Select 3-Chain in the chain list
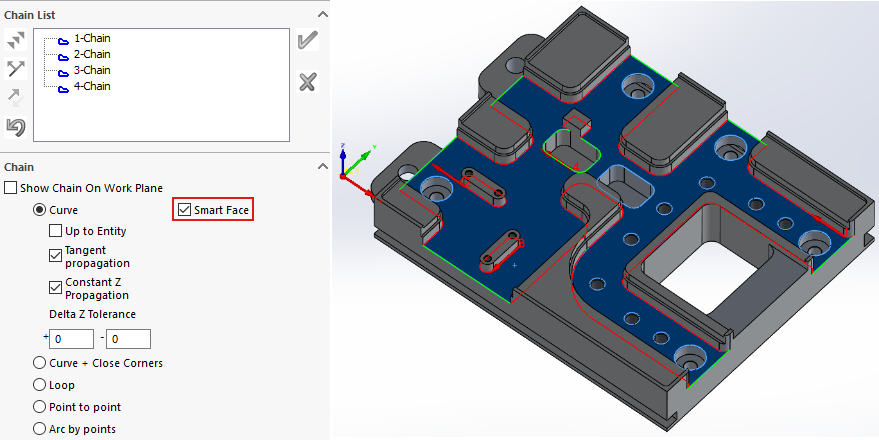879x440 pixels. point(92,70)
